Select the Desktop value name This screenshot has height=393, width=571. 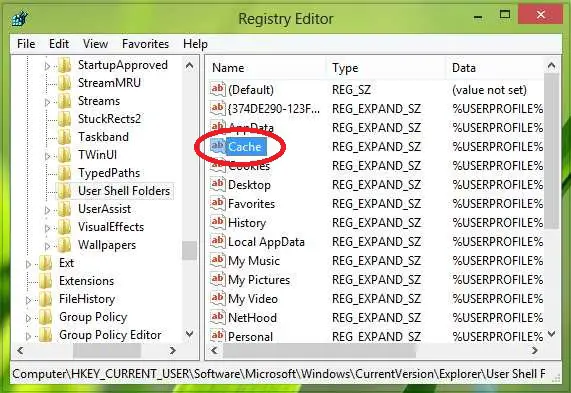tap(249, 185)
